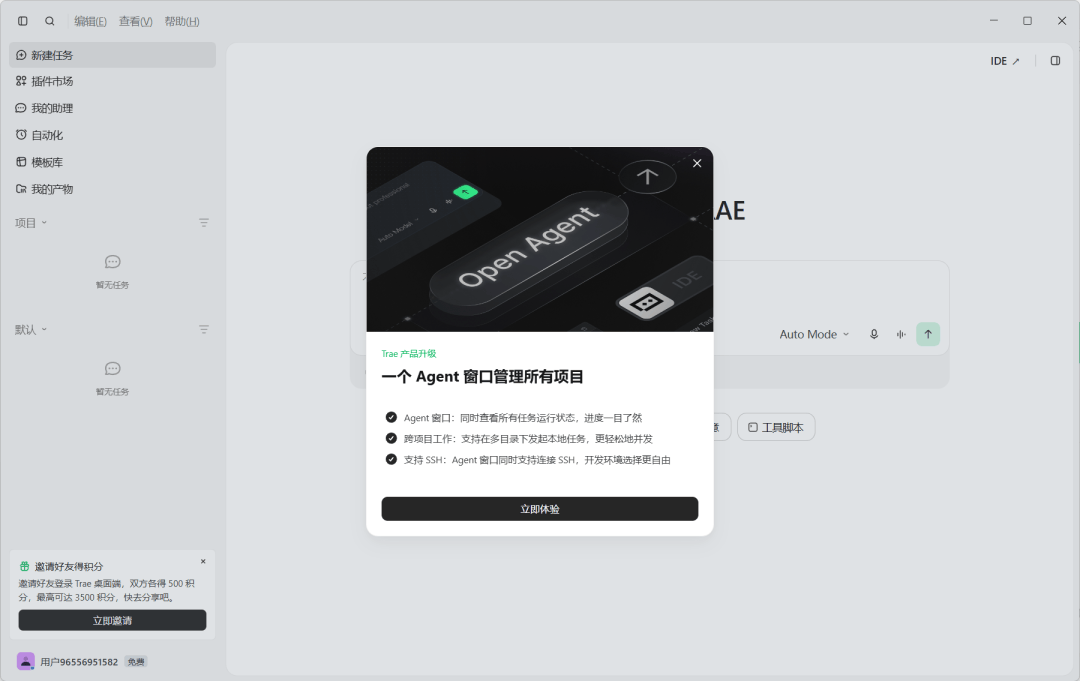Image resolution: width=1080 pixels, height=681 pixels.
Task: Click the microphone voice input icon
Action: tap(874, 334)
